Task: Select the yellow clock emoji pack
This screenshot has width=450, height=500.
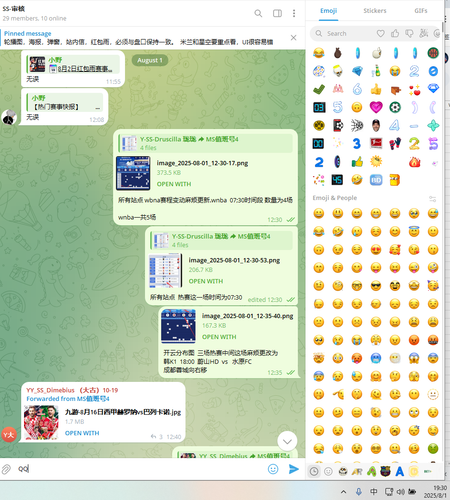Action: (414, 471)
